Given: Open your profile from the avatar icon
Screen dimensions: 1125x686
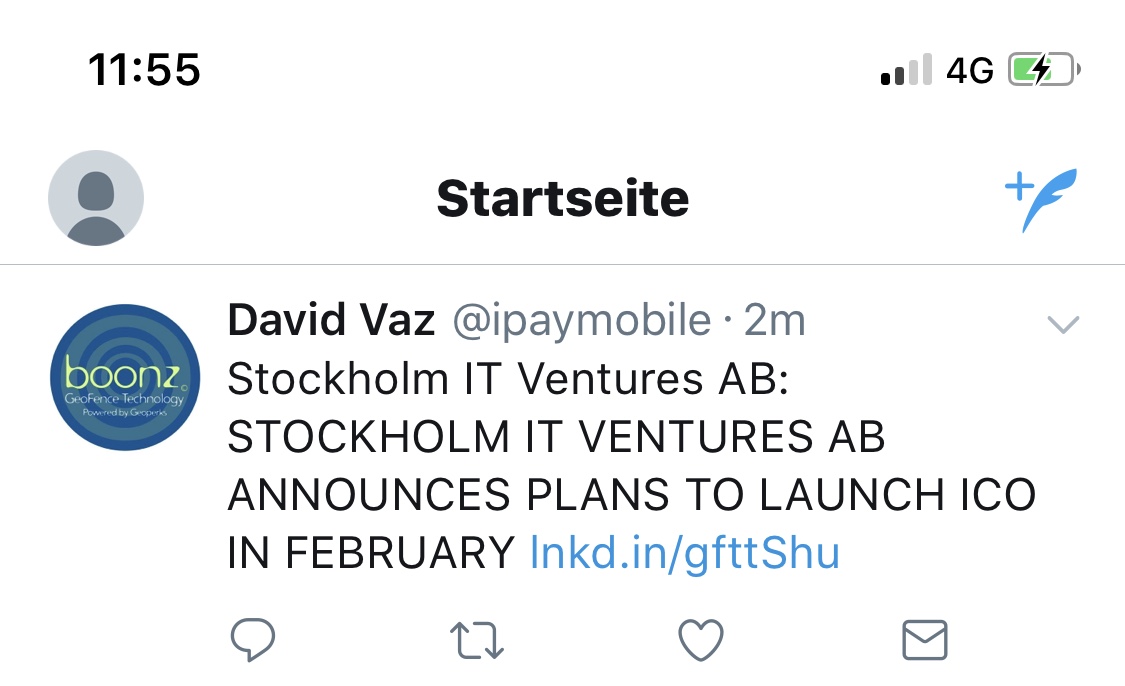Looking at the screenshot, I should pos(95,197).
